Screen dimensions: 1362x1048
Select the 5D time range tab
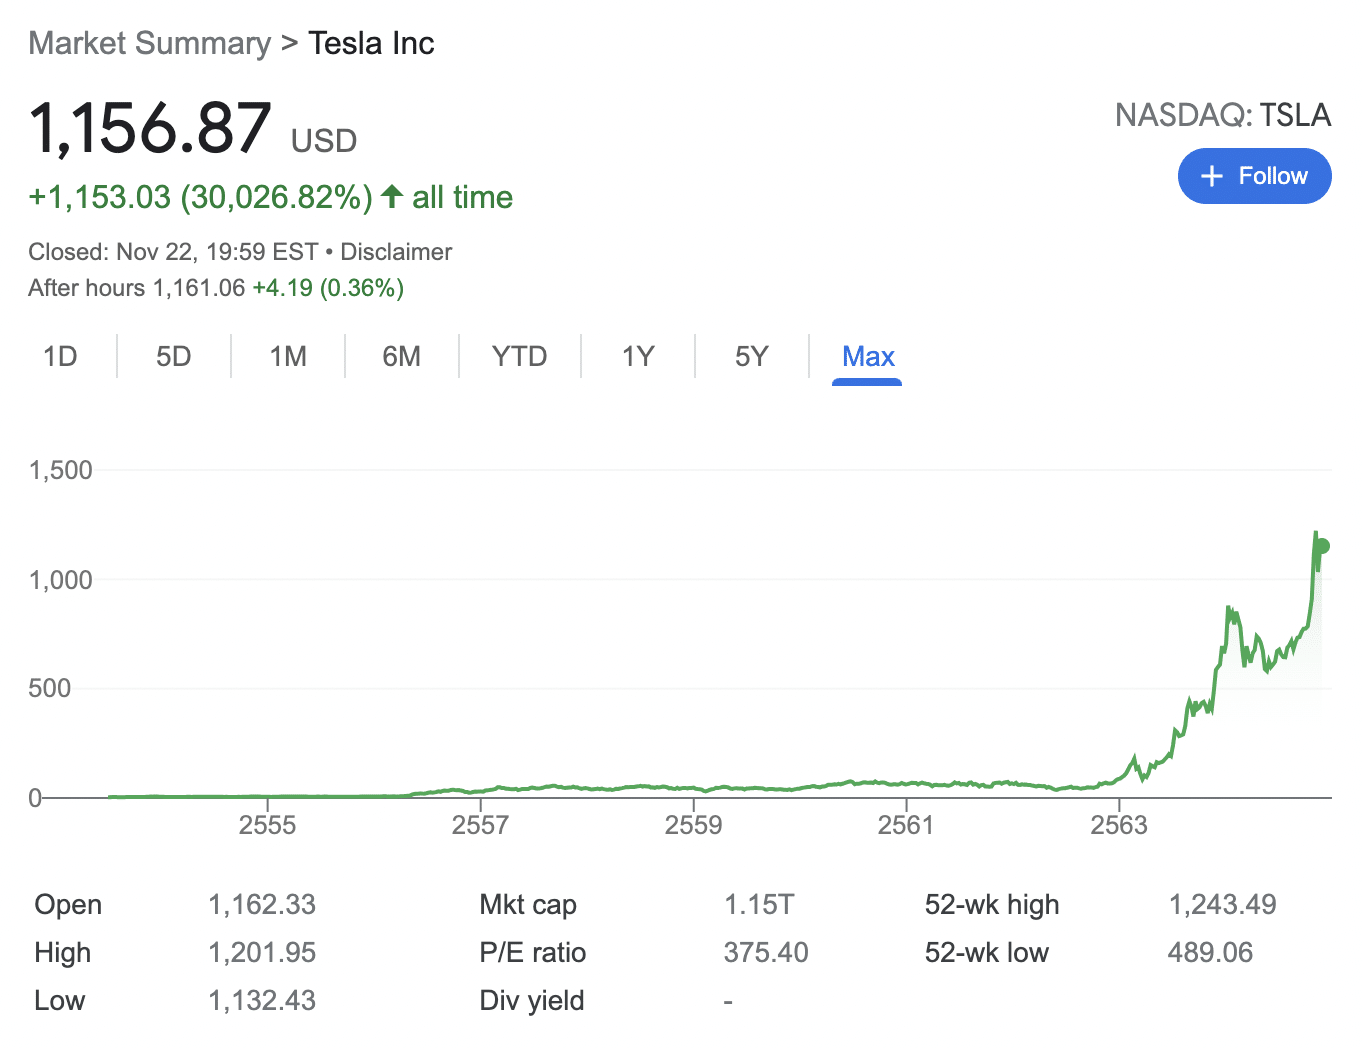(x=174, y=356)
